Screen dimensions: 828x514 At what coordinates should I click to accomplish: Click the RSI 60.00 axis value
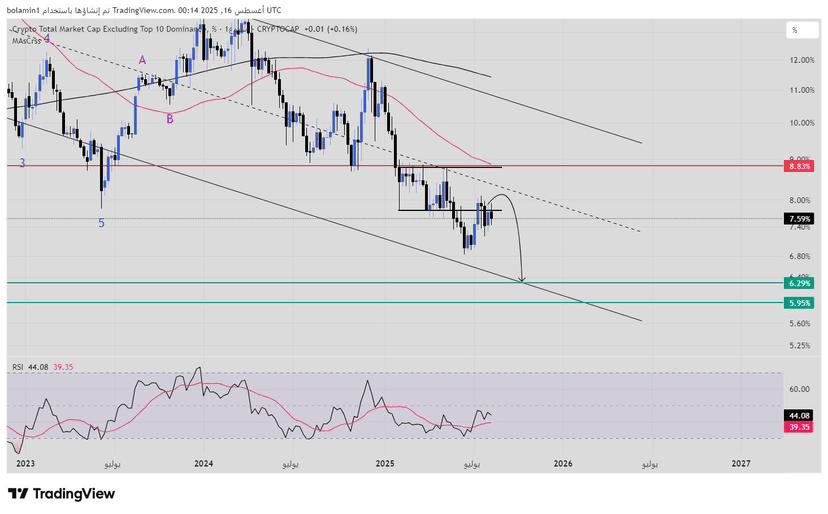pos(799,389)
